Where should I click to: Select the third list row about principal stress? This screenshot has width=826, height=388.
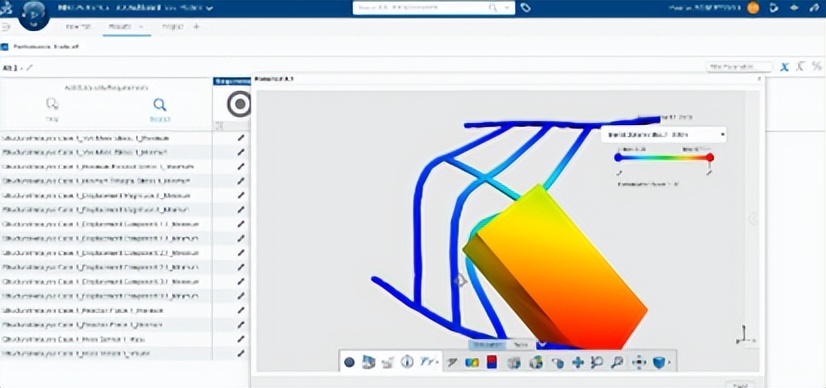click(106, 166)
